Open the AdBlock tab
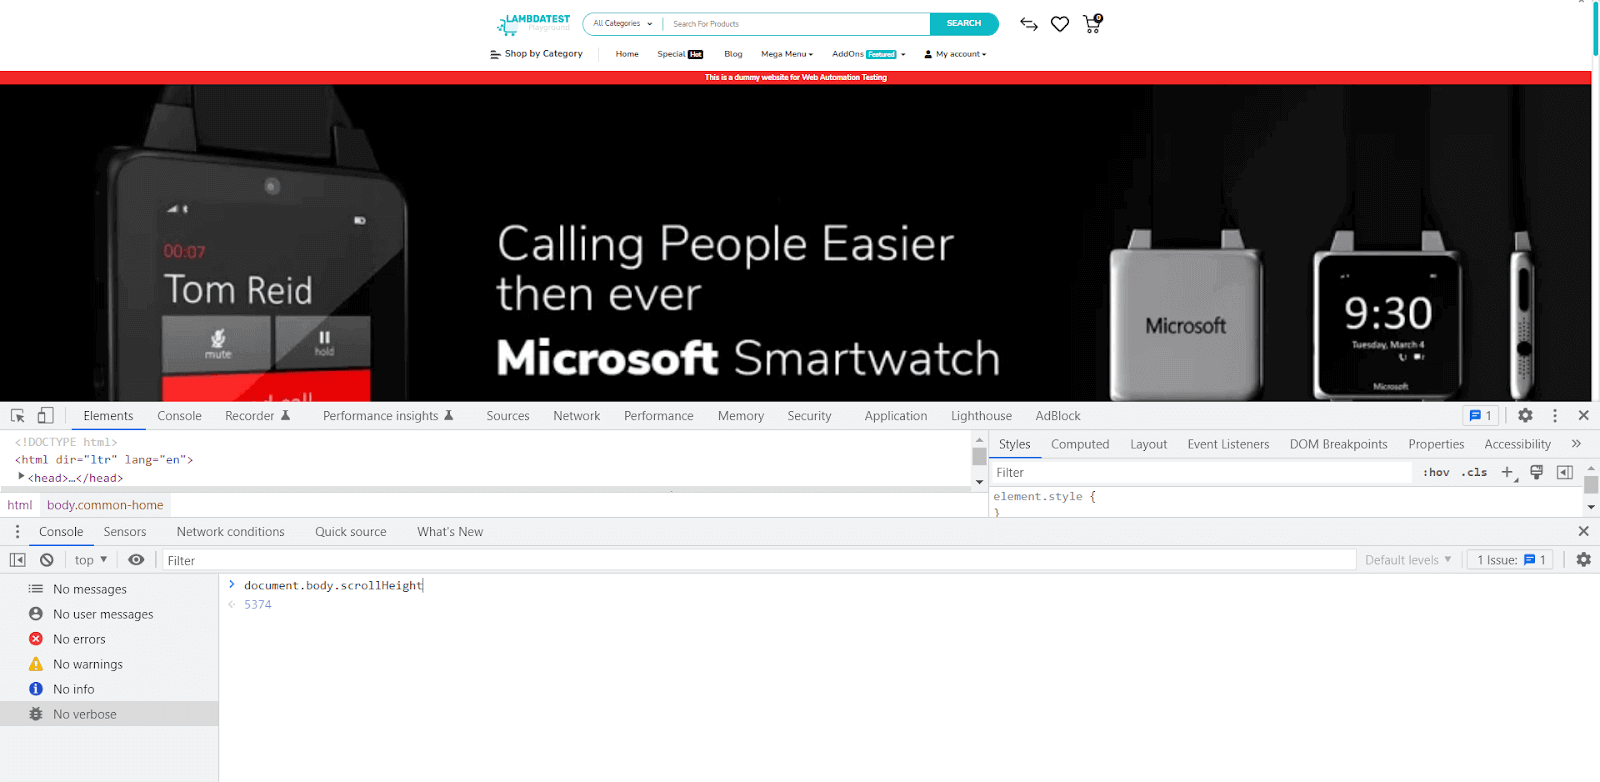The height and width of the screenshot is (782, 1600). click(x=1058, y=416)
